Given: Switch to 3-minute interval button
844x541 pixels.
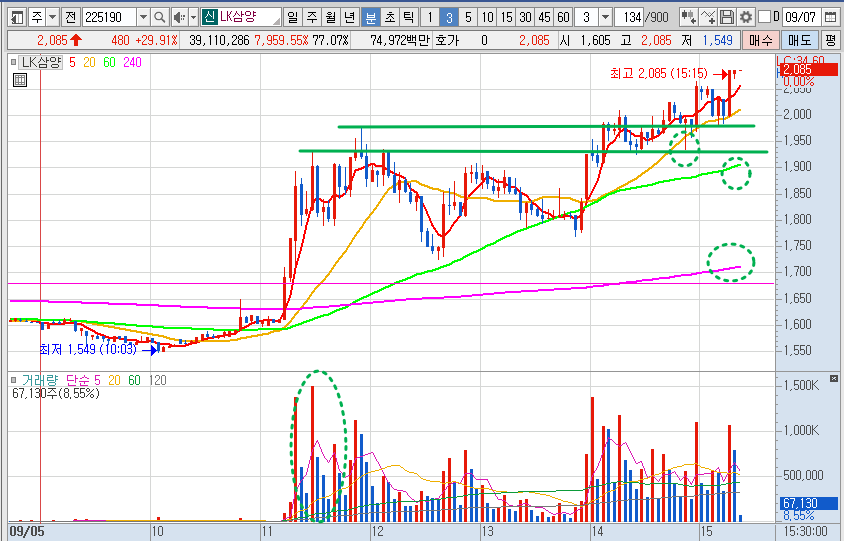Looking at the screenshot, I should click(448, 18).
